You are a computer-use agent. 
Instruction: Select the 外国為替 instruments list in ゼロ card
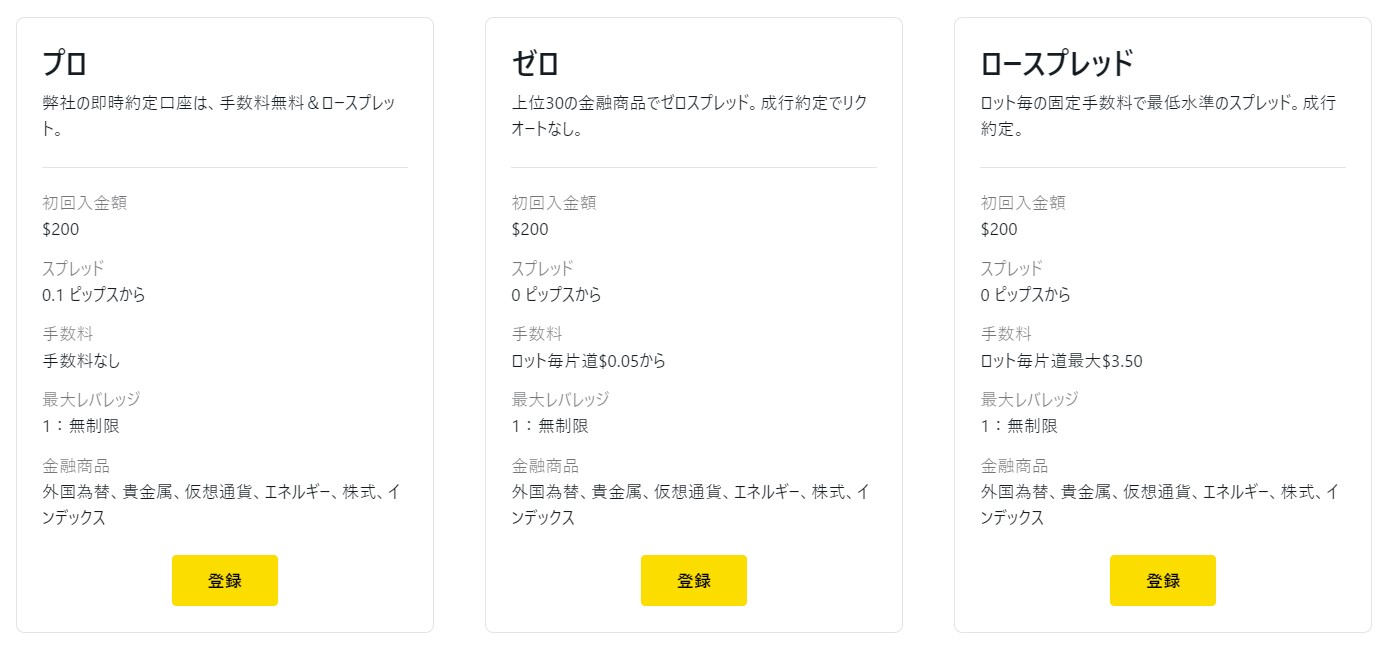coord(694,505)
